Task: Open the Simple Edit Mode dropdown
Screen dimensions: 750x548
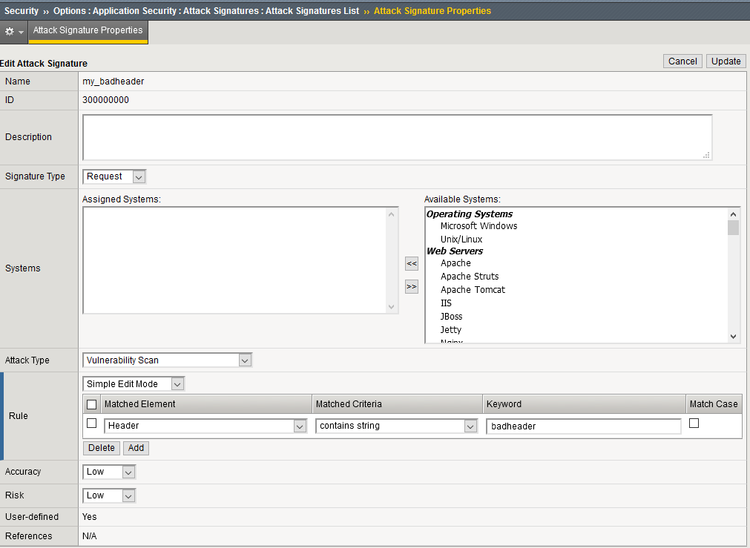Action: click(134, 384)
